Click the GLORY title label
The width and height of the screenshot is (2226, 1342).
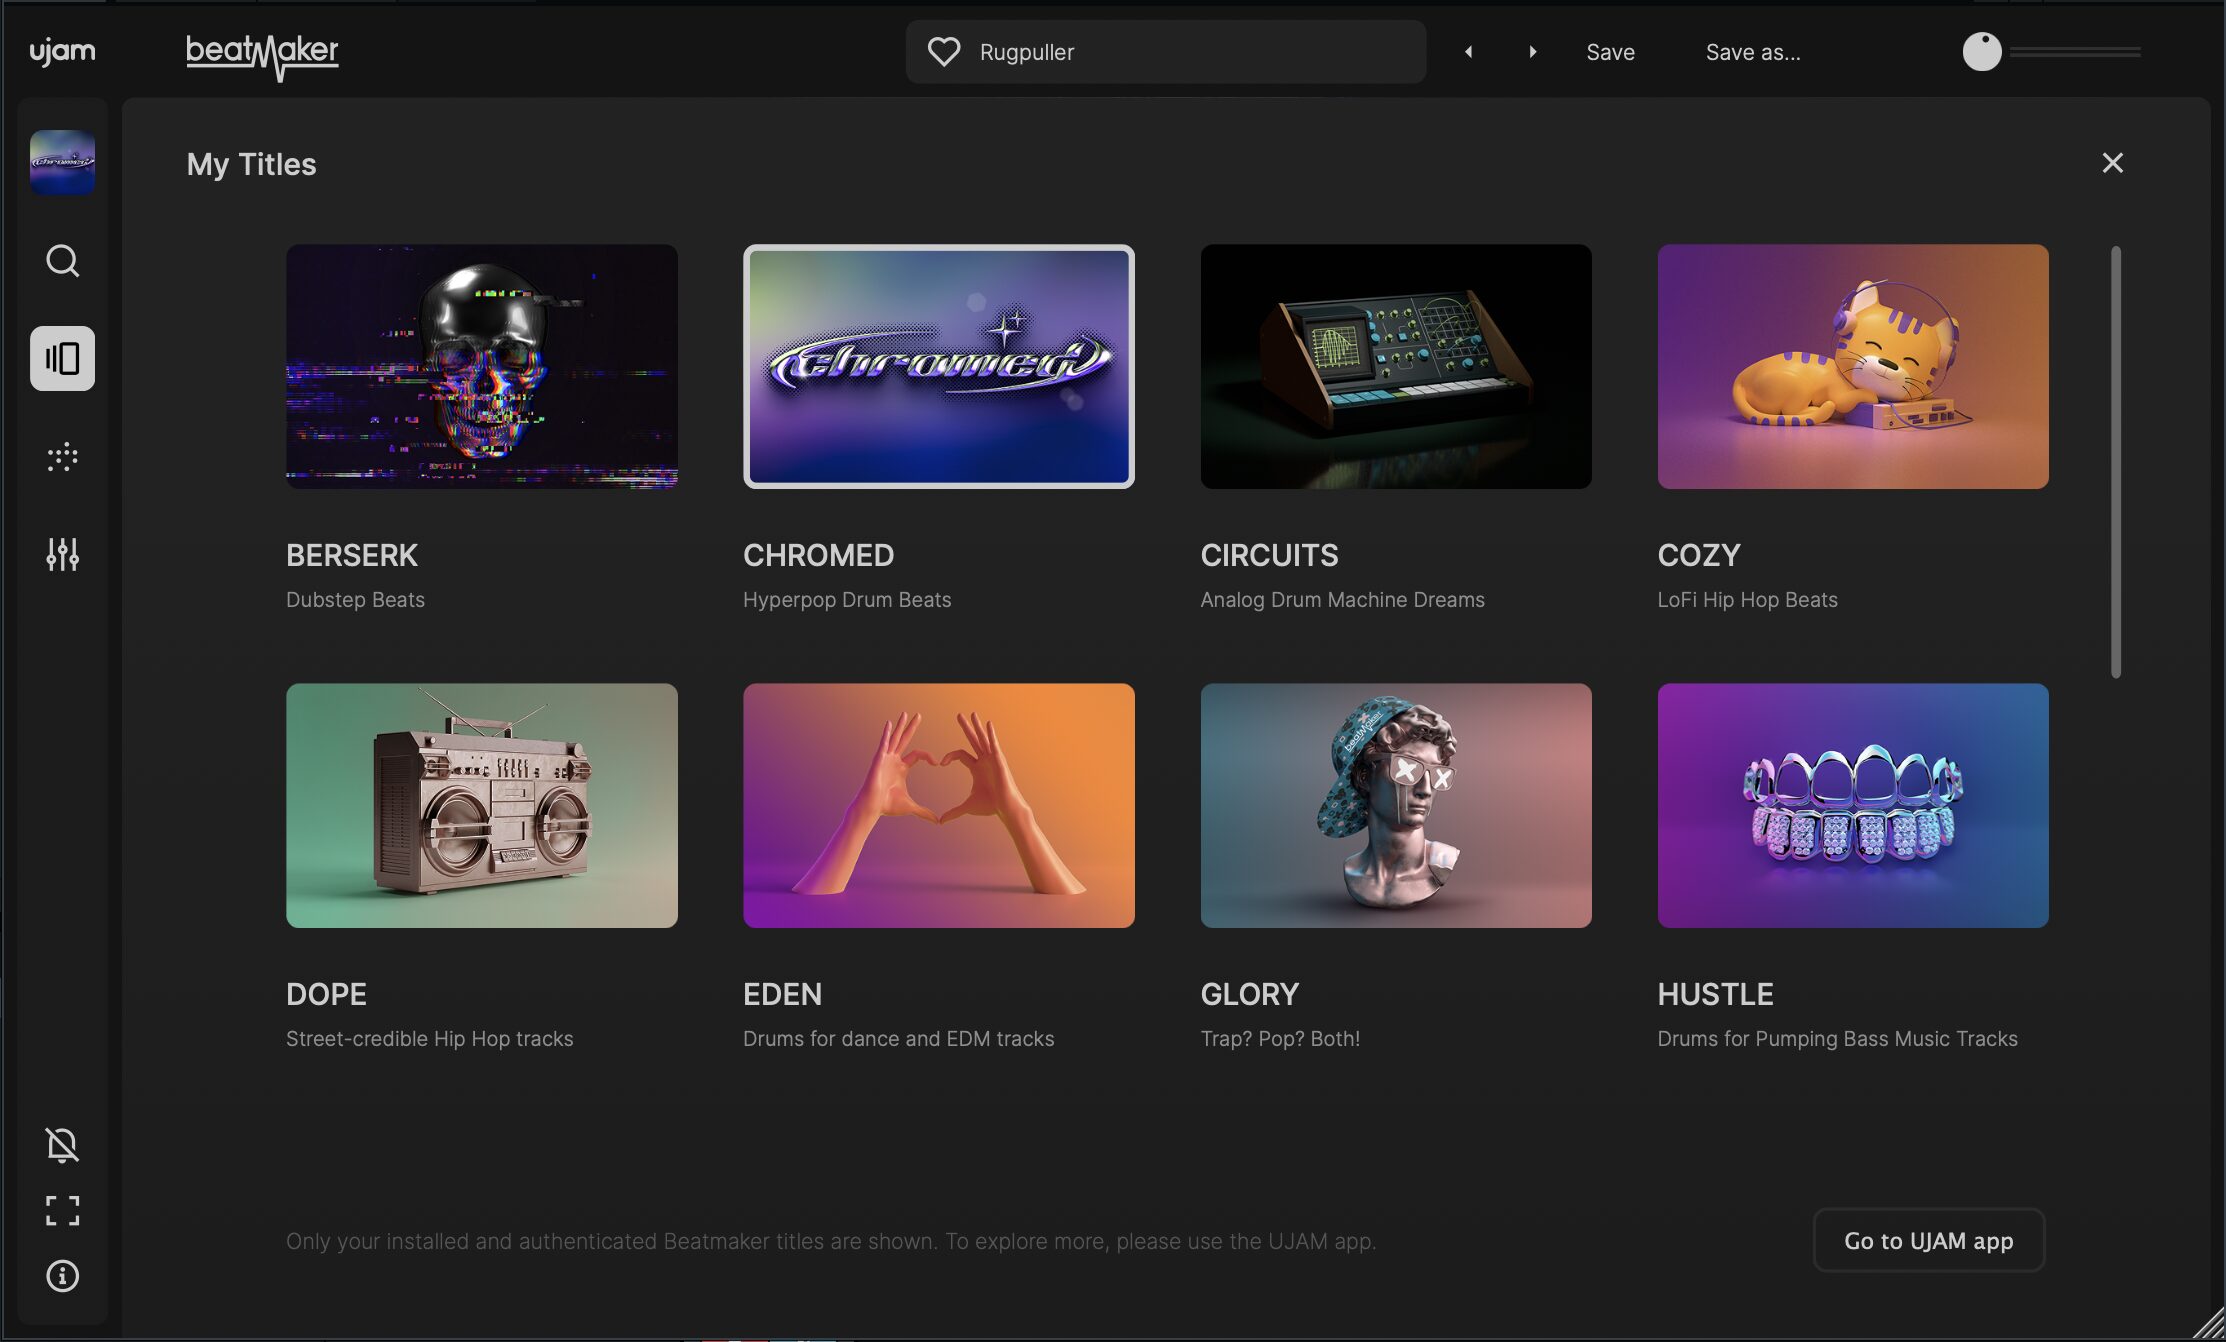[1249, 994]
